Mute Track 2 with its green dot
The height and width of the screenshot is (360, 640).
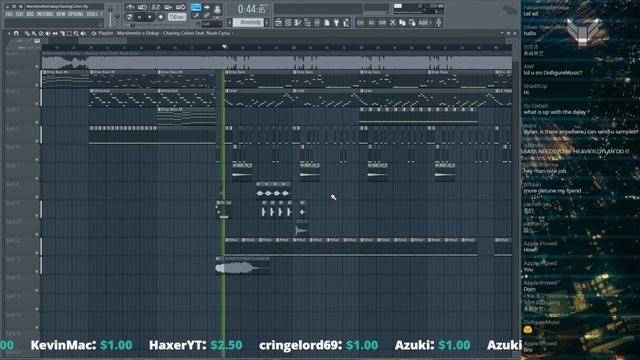point(37,85)
